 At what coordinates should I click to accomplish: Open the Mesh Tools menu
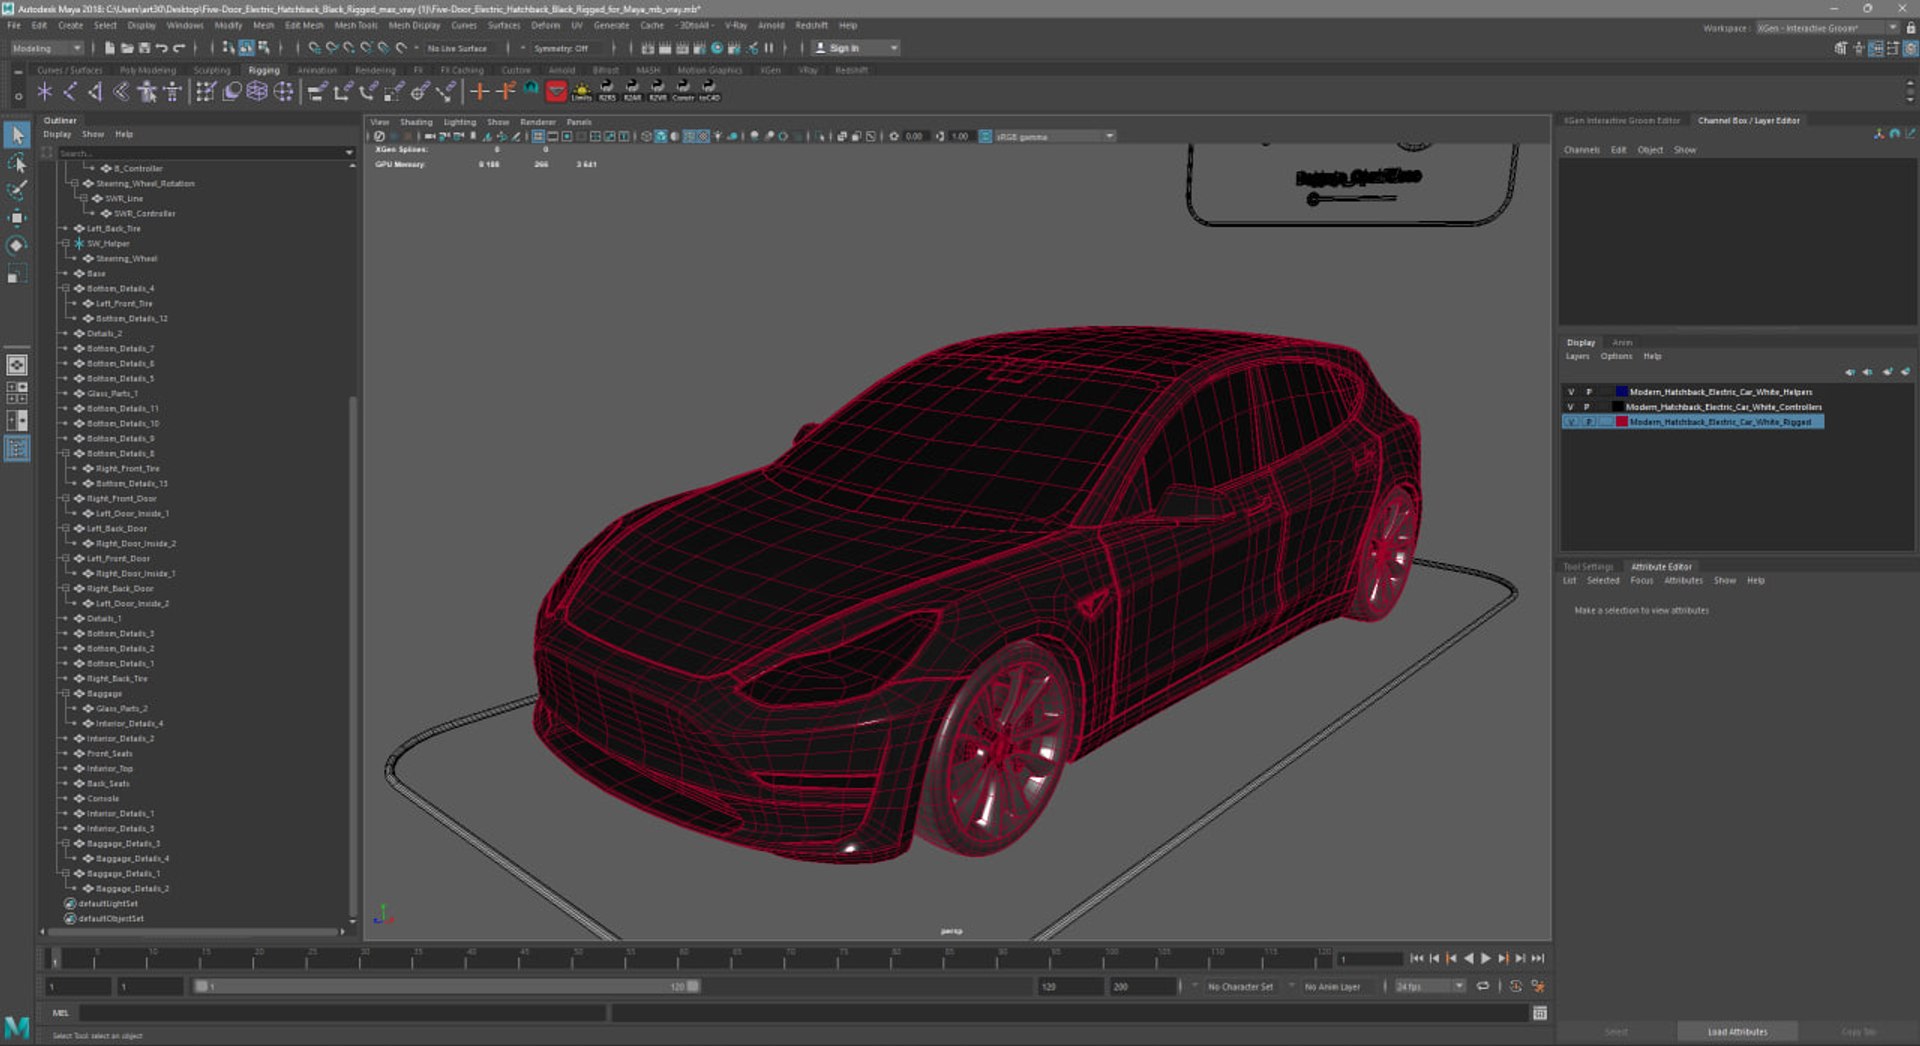pos(356,25)
